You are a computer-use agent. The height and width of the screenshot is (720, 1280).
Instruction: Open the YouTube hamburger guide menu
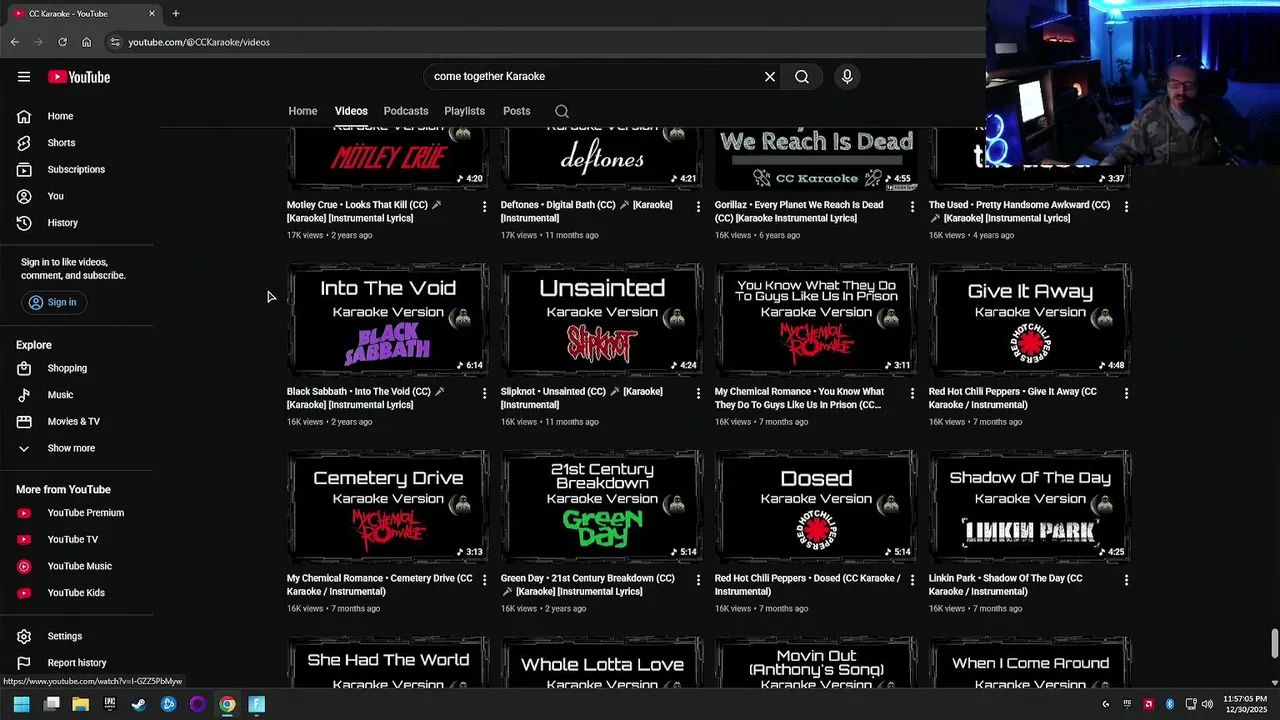24,77
